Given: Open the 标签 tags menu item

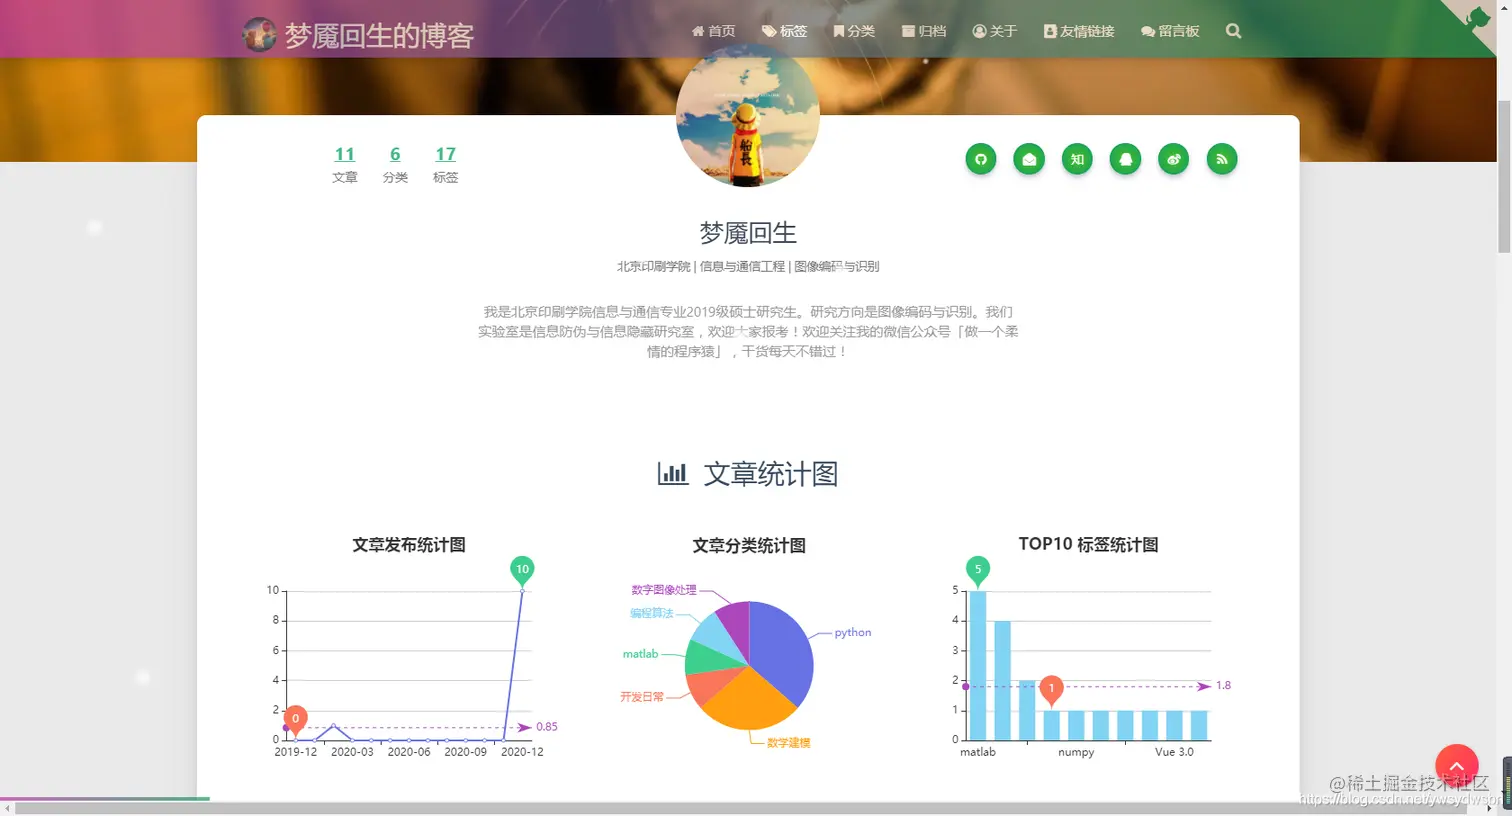Looking at the screenshot, I should tap(784, 31).
